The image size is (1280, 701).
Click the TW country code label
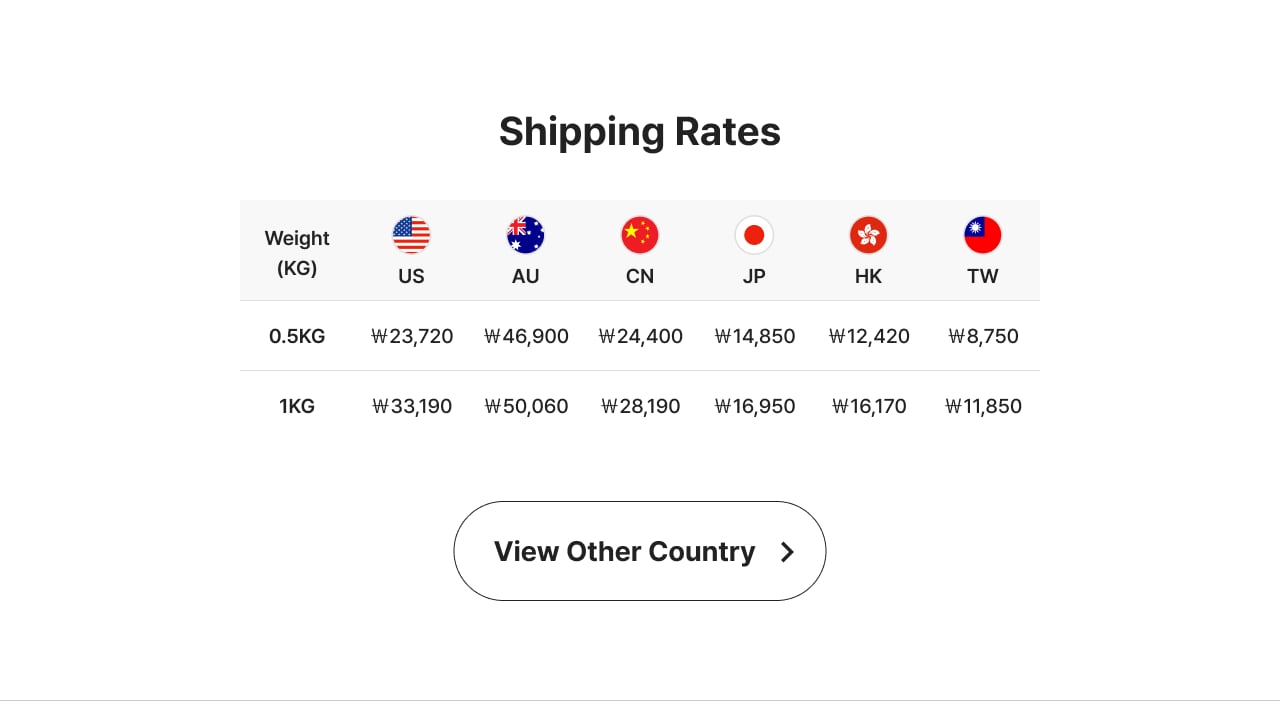point(982,276)
